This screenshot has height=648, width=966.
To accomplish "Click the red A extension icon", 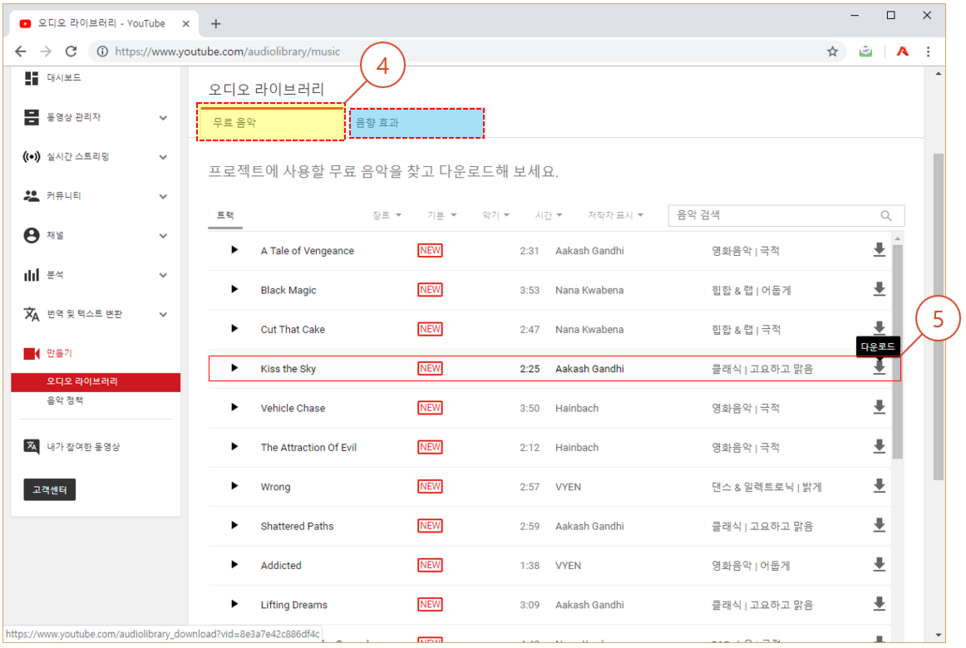I will click(x=903, y=52).
